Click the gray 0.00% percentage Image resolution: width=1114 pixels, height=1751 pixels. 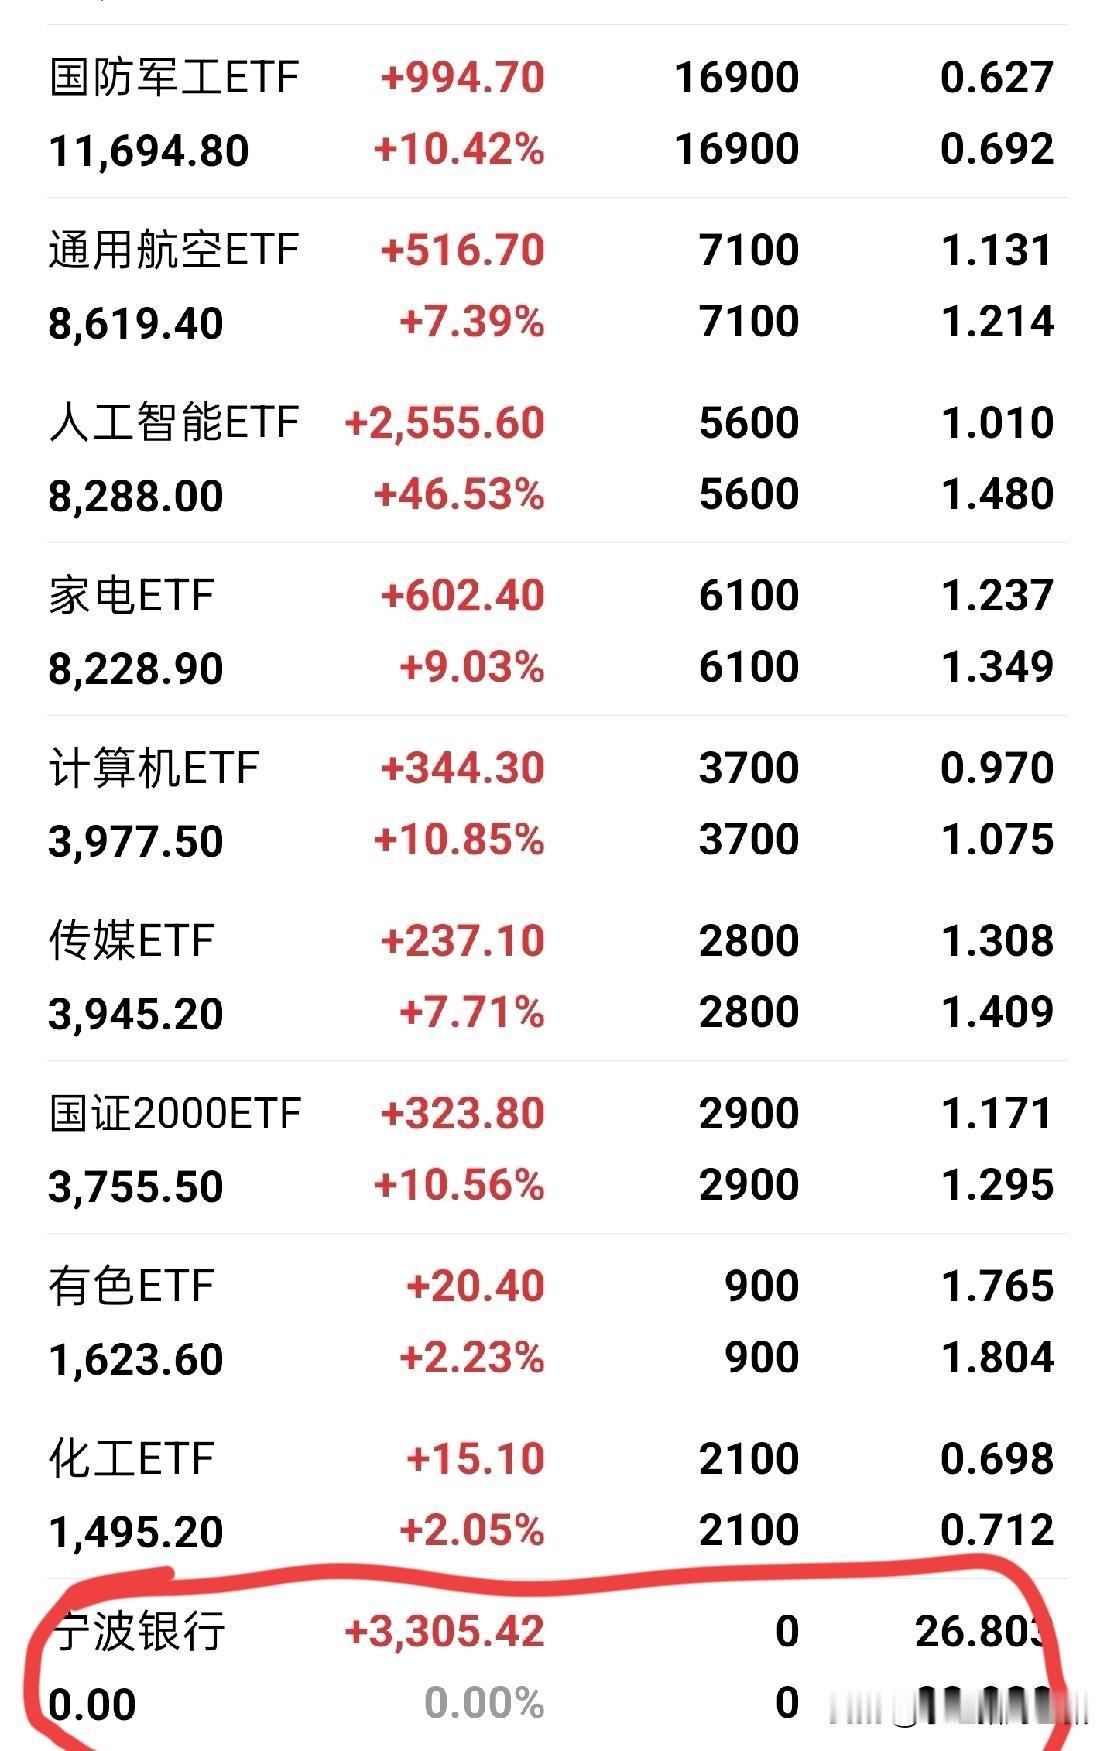pos(484,1703)
